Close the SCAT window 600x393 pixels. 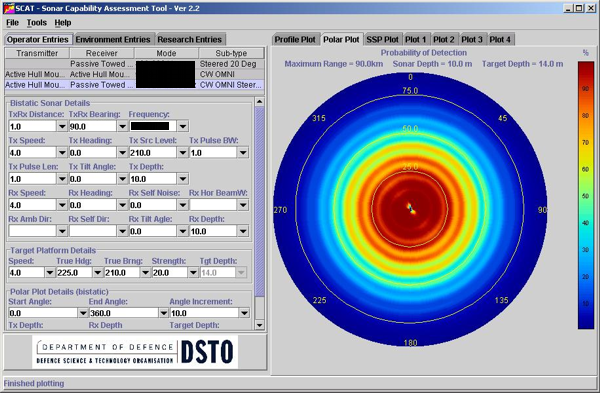(591, 8)
